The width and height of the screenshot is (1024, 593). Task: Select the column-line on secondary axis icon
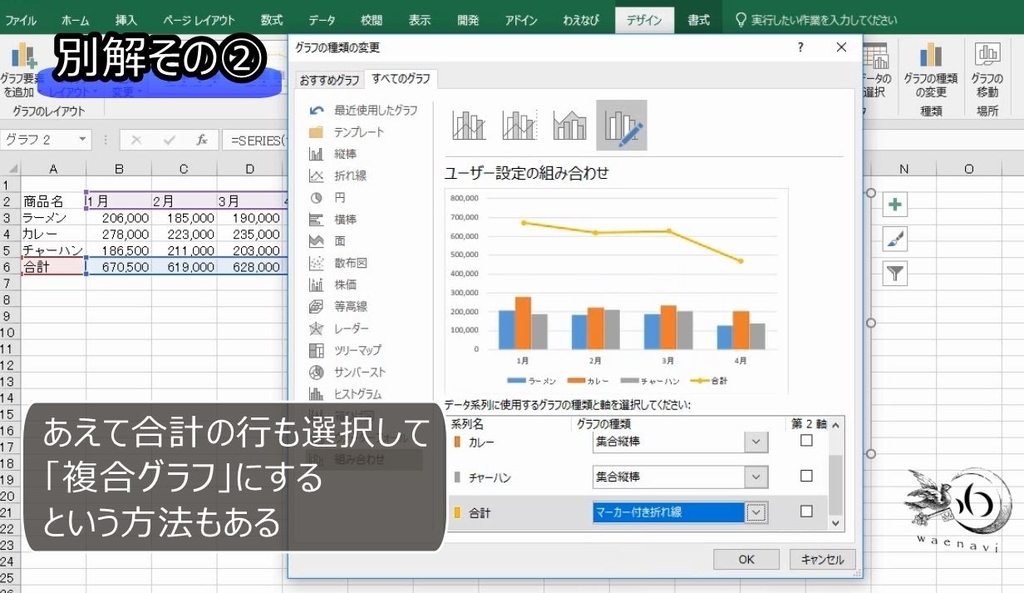point(519,125)
